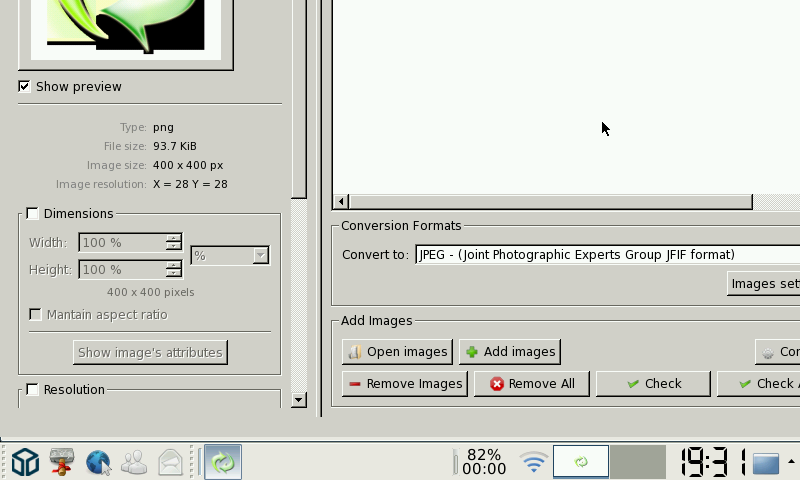Decrease Height using the down stepper arrow
Viewport: 800px width, 480px height.
tap(174, 274)
